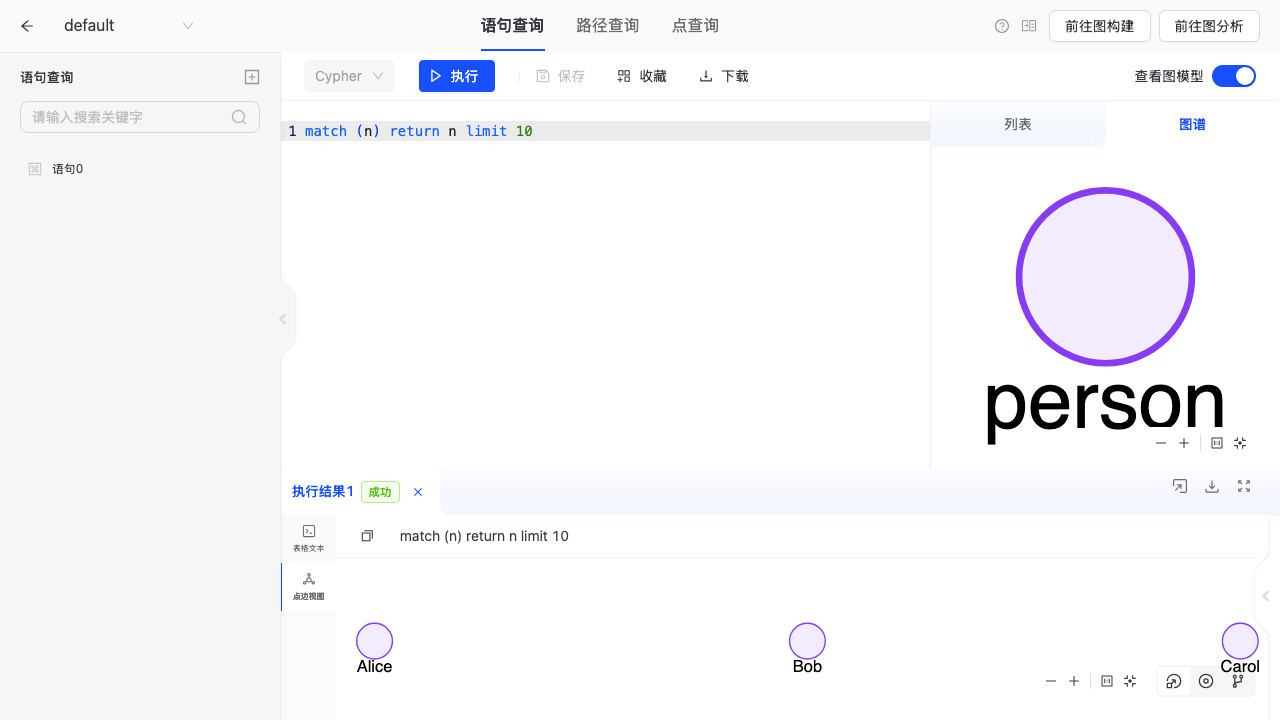Close the 执行结果1 result tab

[418, 492]
